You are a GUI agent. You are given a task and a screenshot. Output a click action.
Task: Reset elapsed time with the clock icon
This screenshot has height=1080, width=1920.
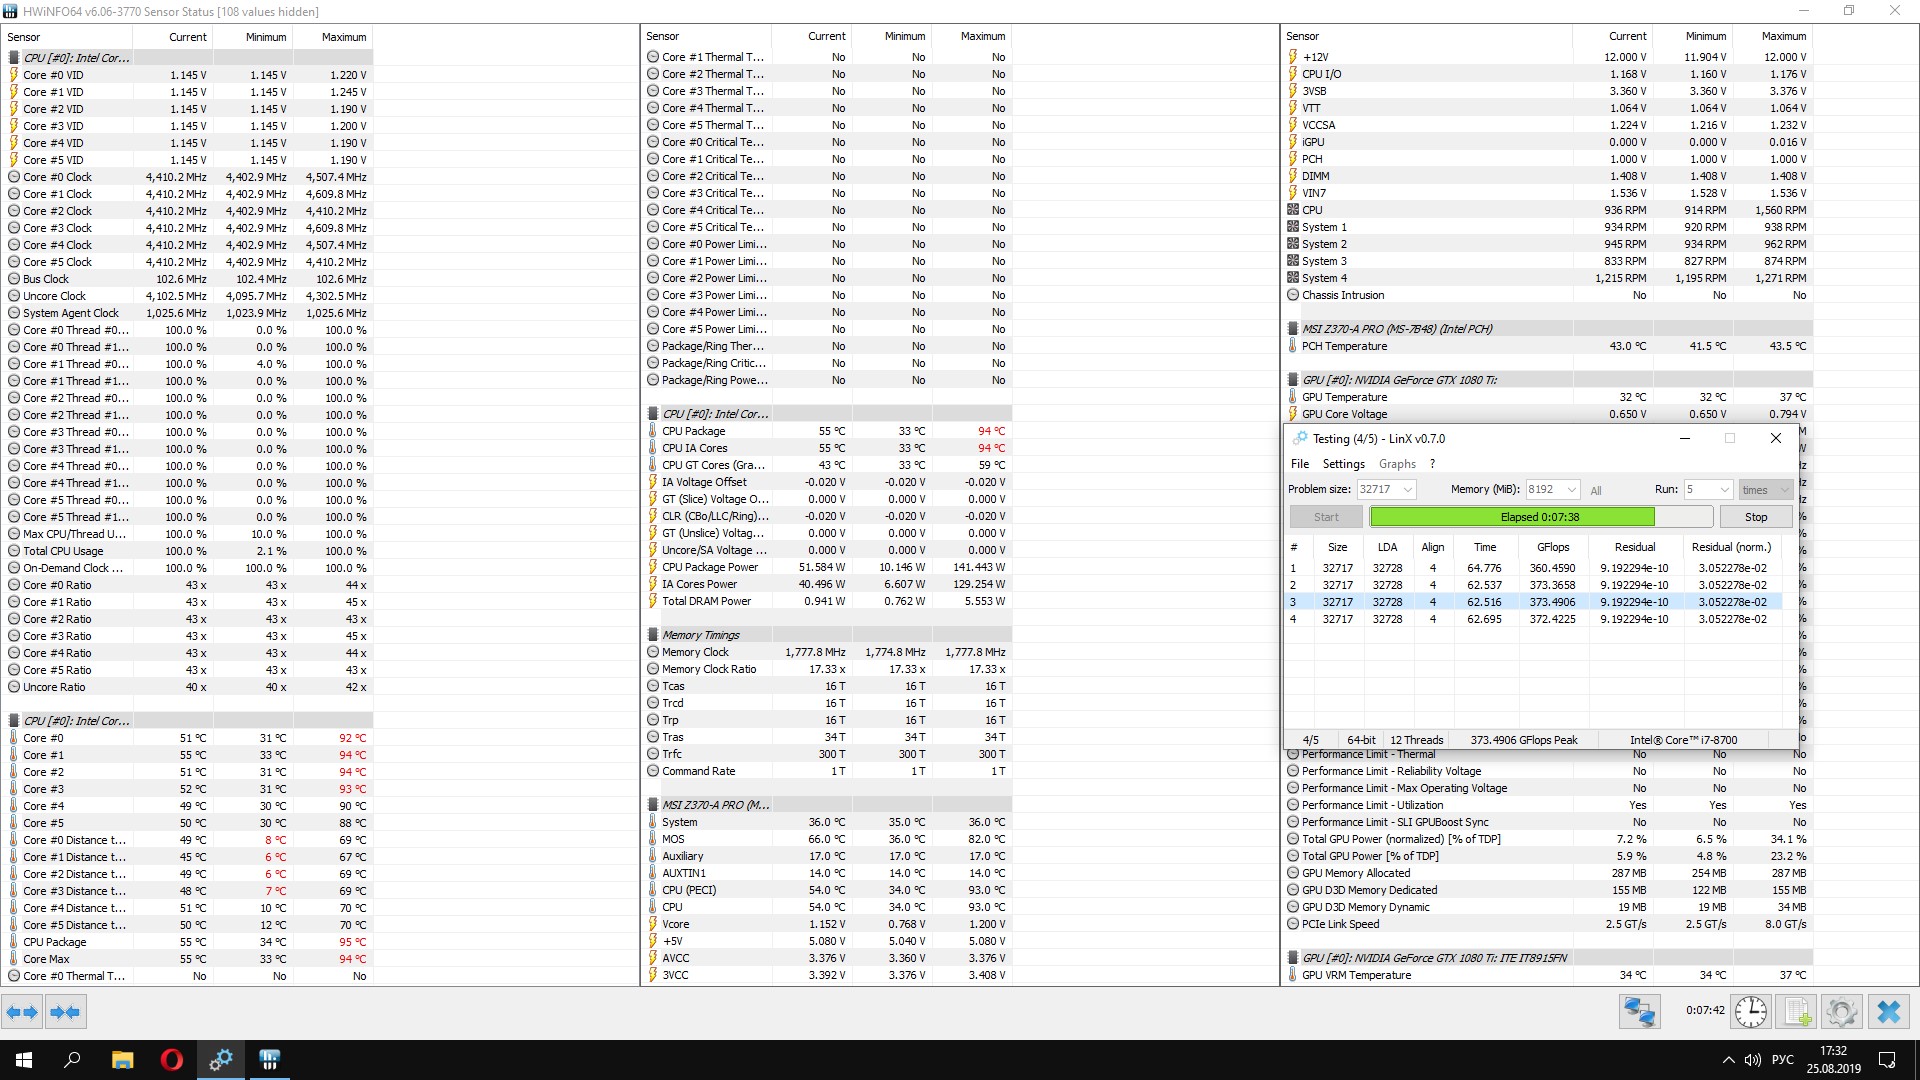(x=1750, y=1012)
